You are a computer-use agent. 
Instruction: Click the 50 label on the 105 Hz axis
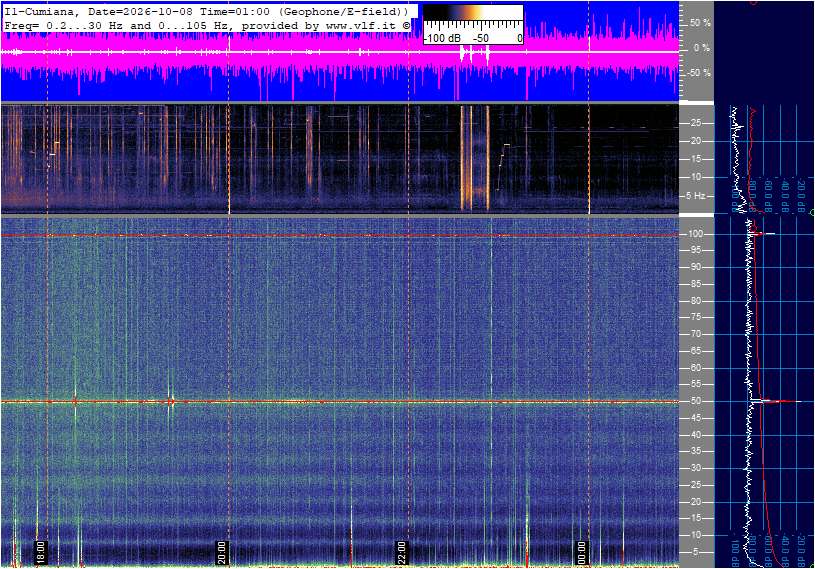click(695, 401)
